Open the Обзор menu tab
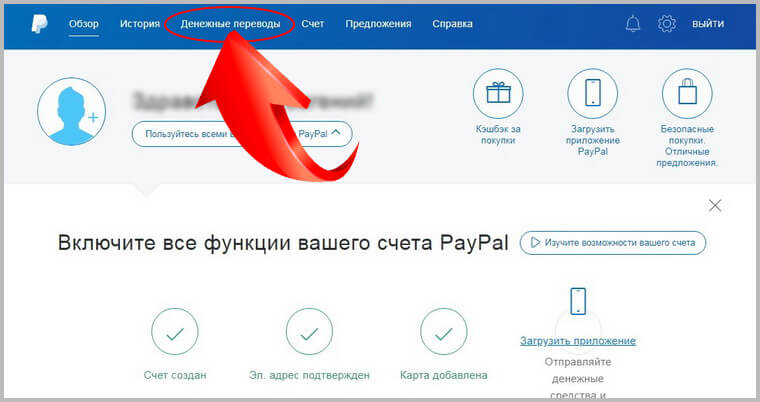 [x=84, y=24]
